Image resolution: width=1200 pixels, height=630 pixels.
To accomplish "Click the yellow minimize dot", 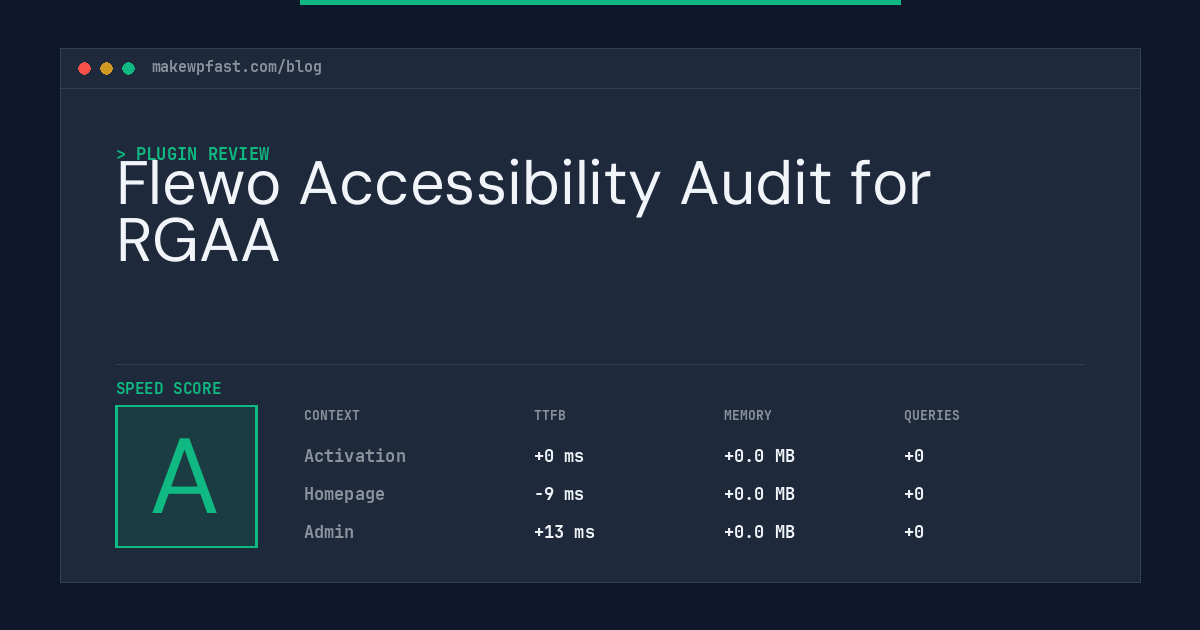I will [106, 68].
